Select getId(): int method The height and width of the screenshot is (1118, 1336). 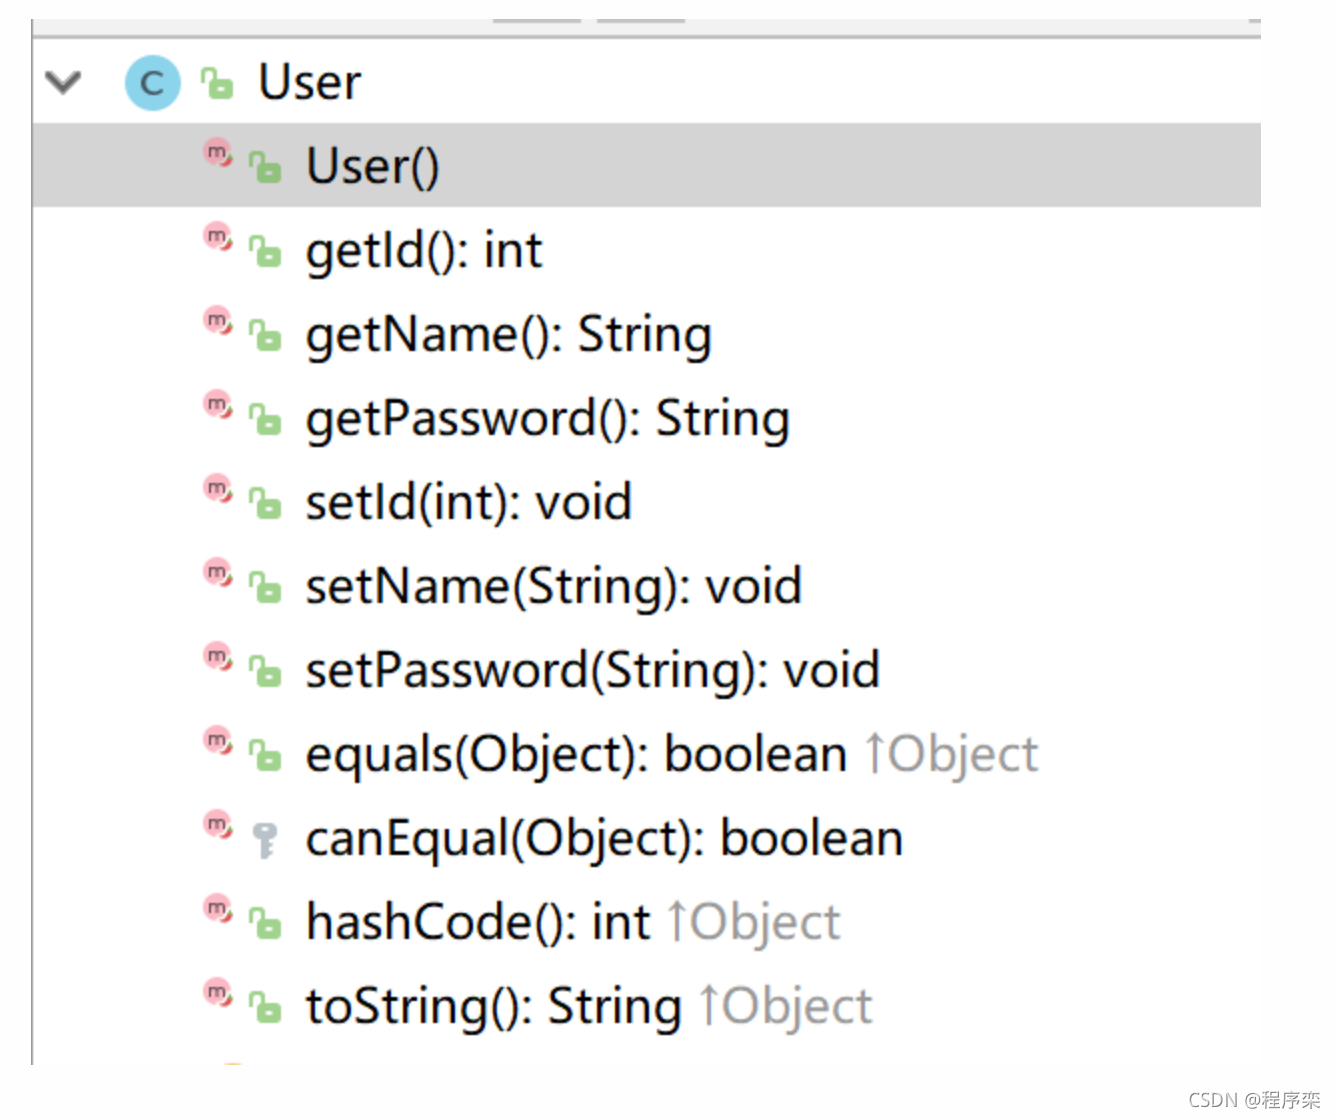[x=424, y=250]
